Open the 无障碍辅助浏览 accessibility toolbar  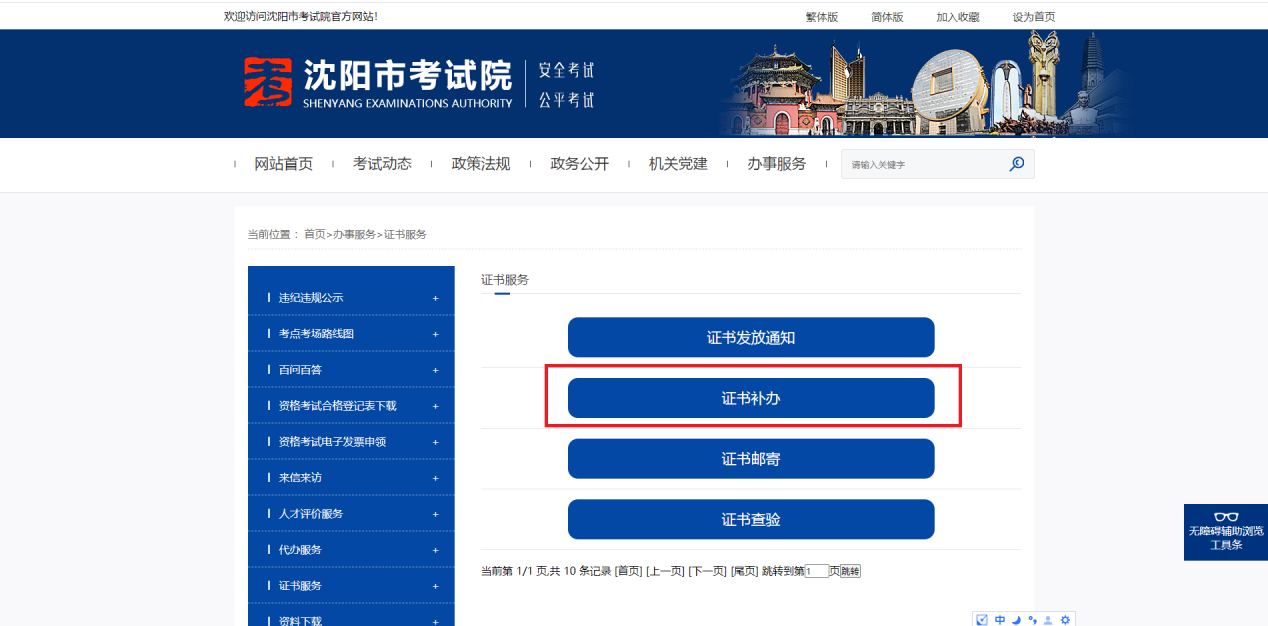pyautogui.click(x=1225, y=531)
